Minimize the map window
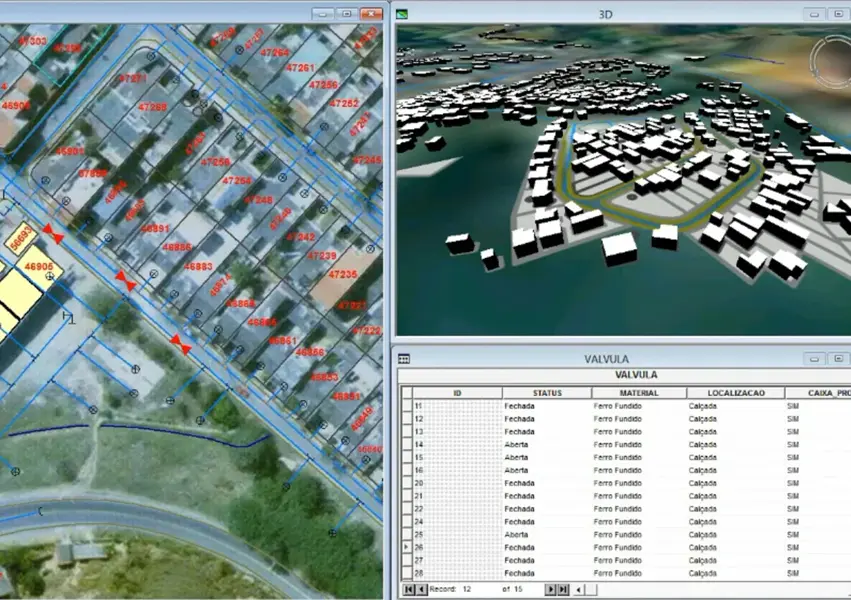Viewport: 851px width, 600px height. [323, 14]
